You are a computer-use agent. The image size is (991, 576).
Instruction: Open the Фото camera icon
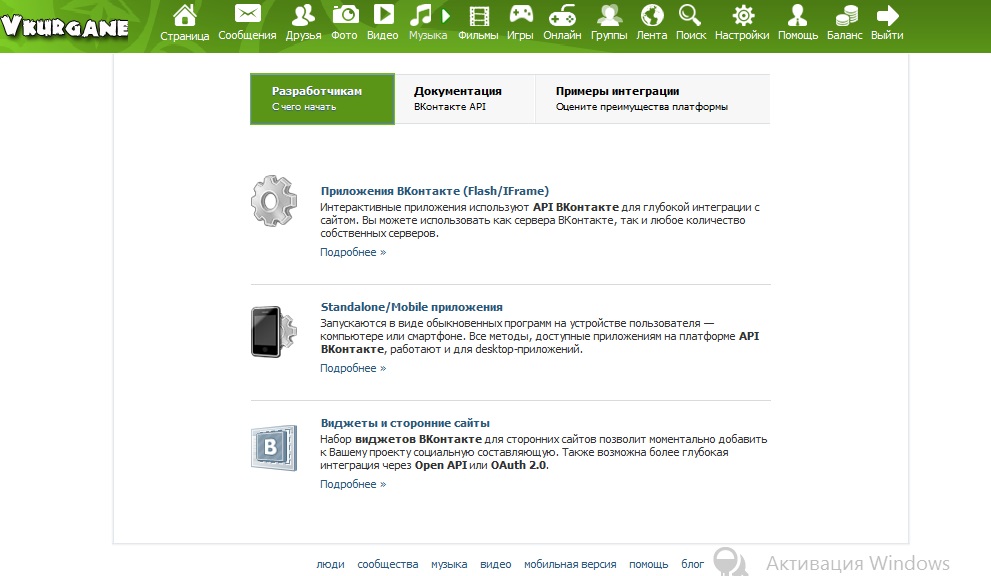tap(345, 14)
